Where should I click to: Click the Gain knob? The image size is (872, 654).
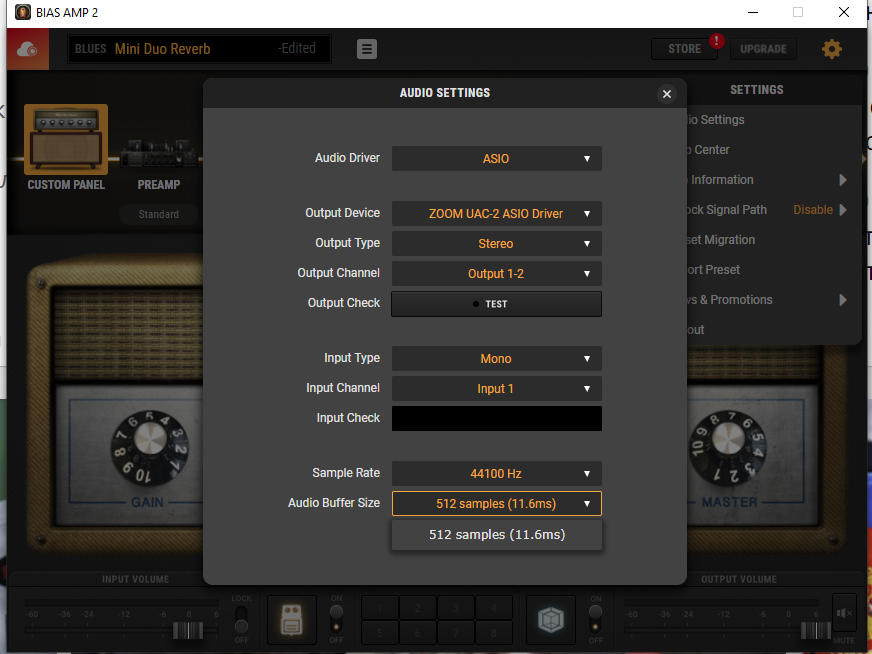[150, 448]
